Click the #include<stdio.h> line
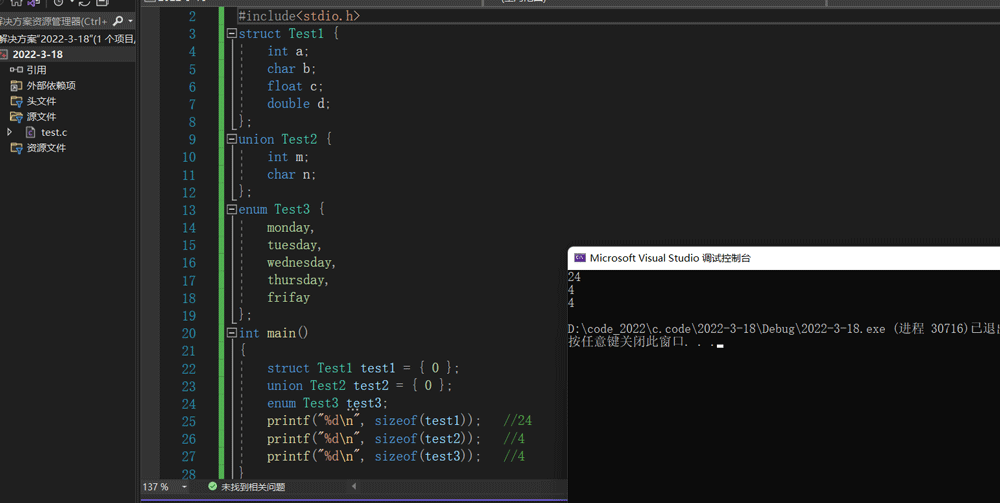Image resolution: width=1000 pixels, height=503 pixels. (x=299, y=16)
